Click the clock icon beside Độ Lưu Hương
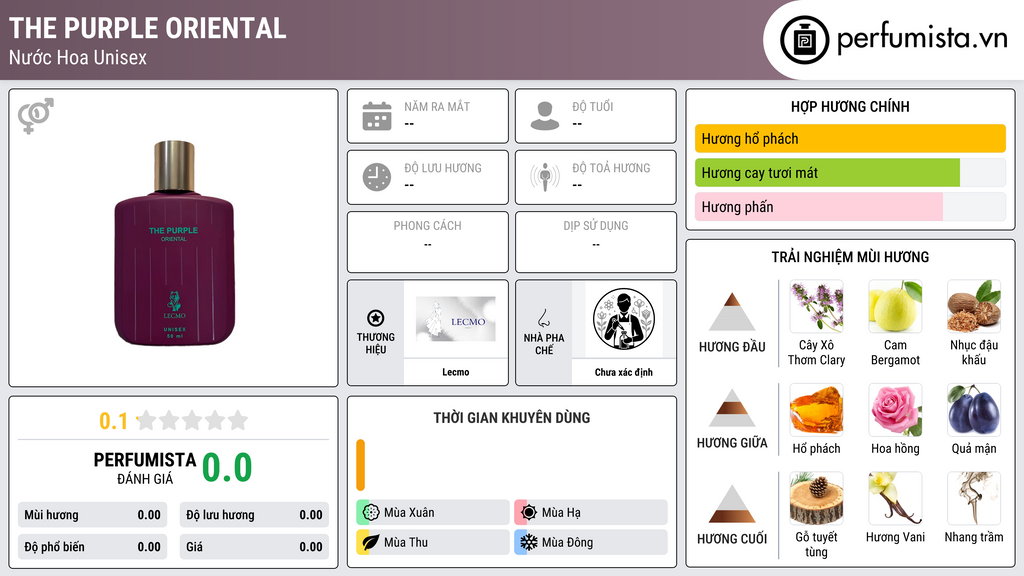The height and width of the screenshot is (576, 1024). point(377,177)
